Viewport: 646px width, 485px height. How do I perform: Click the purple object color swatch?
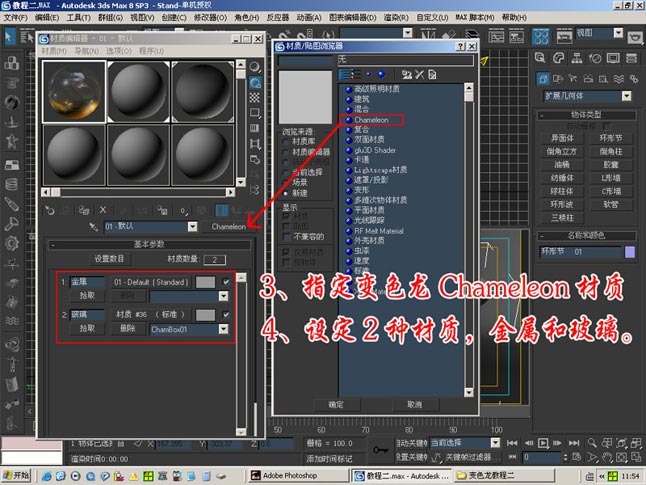coord(630,252)
